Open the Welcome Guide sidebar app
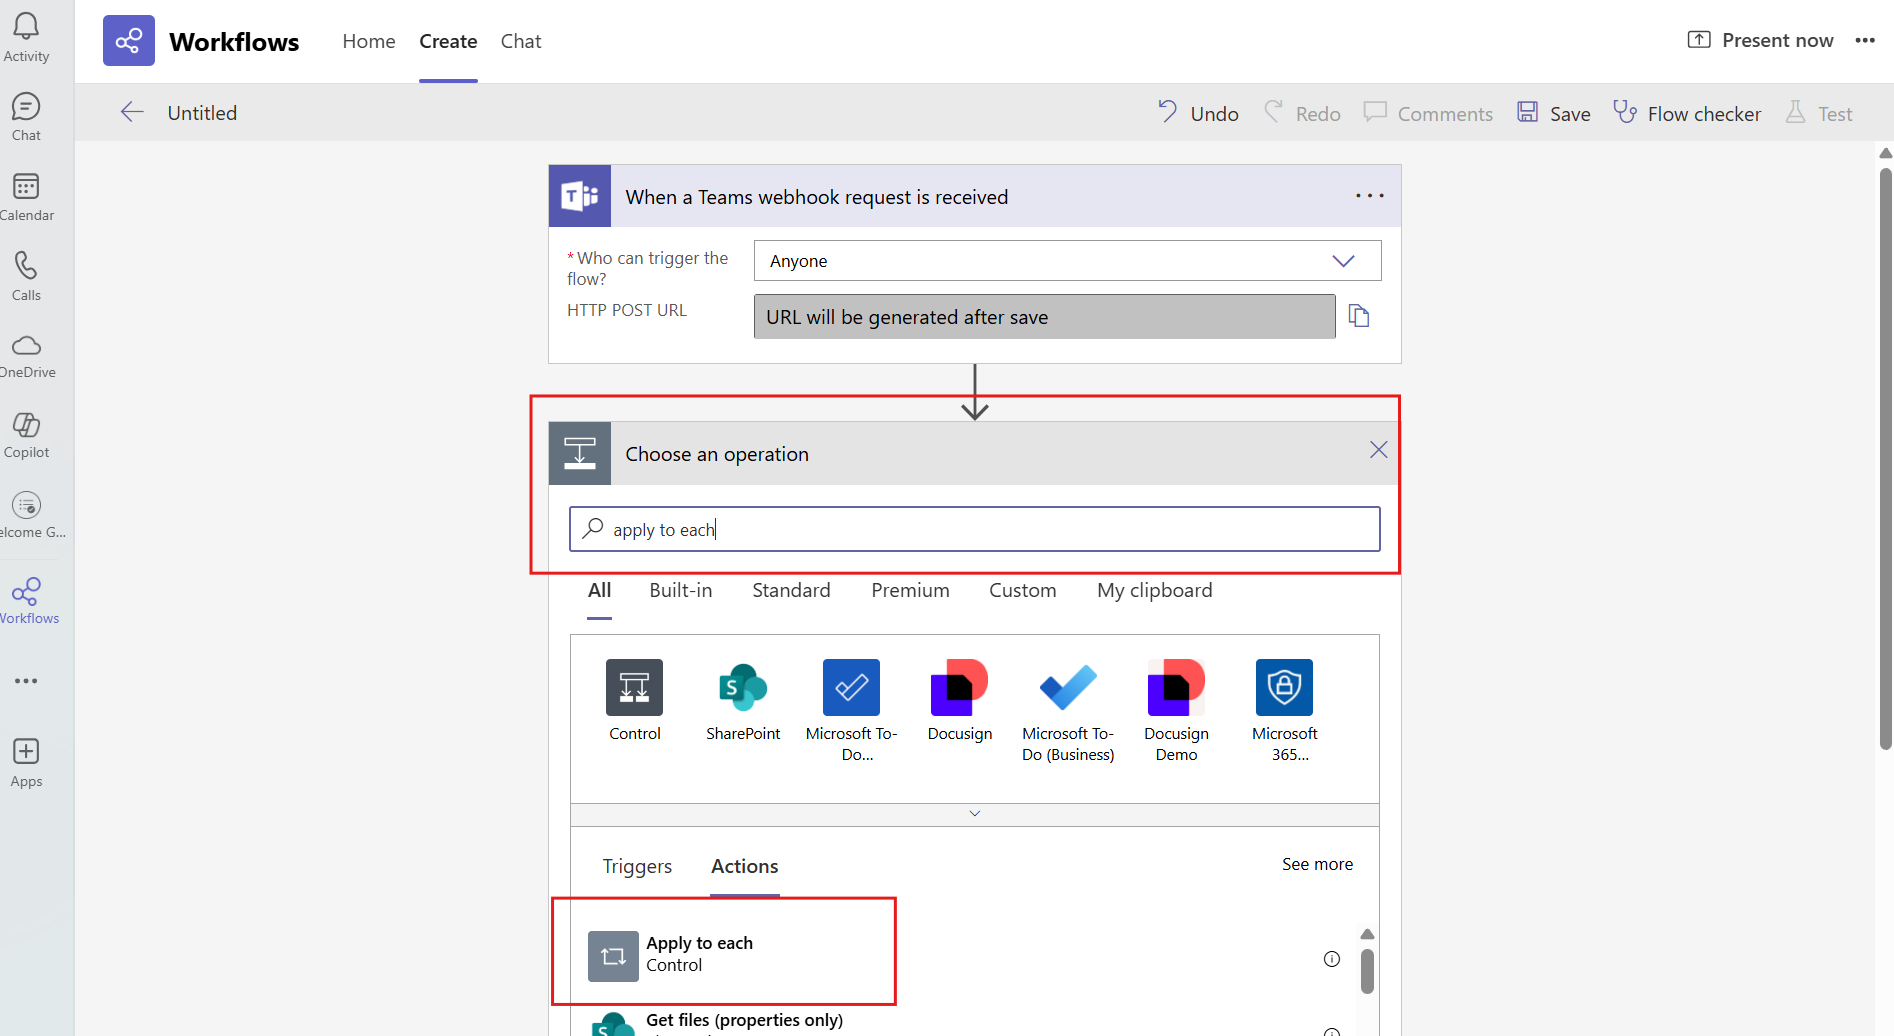Image resolution: width=1894 pixels, height=1036 pixels. coord(26,514)
